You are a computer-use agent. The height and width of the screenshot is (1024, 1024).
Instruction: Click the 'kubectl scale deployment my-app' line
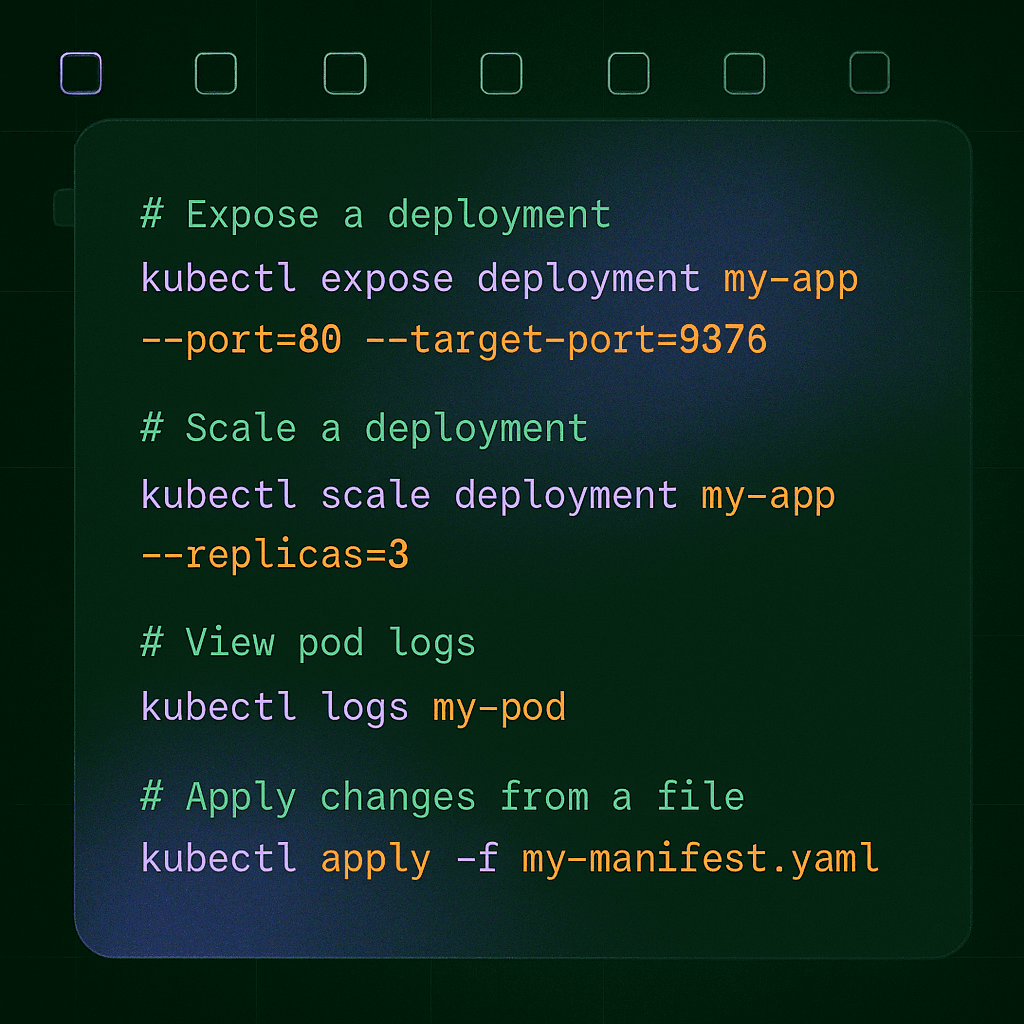pos(488,495)
